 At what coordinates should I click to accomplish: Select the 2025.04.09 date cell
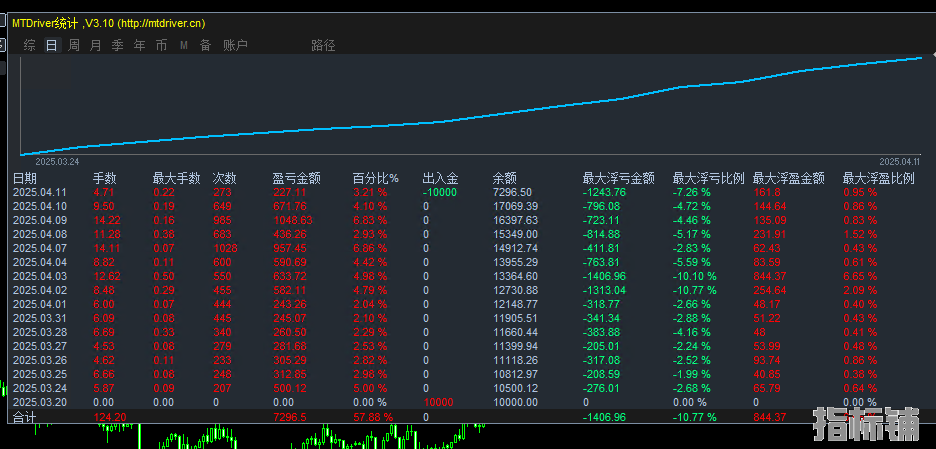click(39, 220)
